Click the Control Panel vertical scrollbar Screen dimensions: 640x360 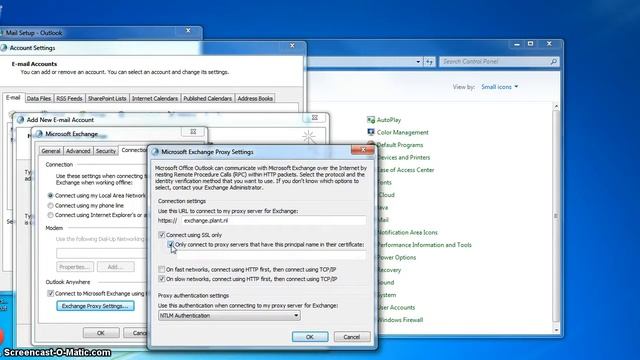click(x=556, y=216)
